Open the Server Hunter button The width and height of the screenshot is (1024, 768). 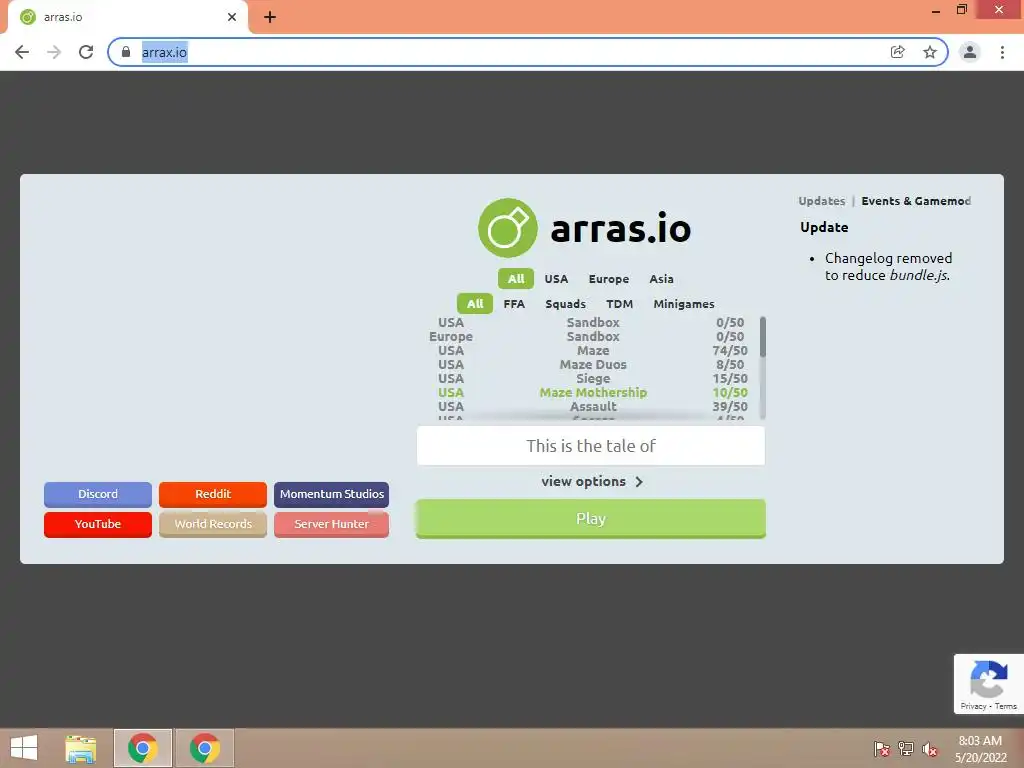(332, 524)
